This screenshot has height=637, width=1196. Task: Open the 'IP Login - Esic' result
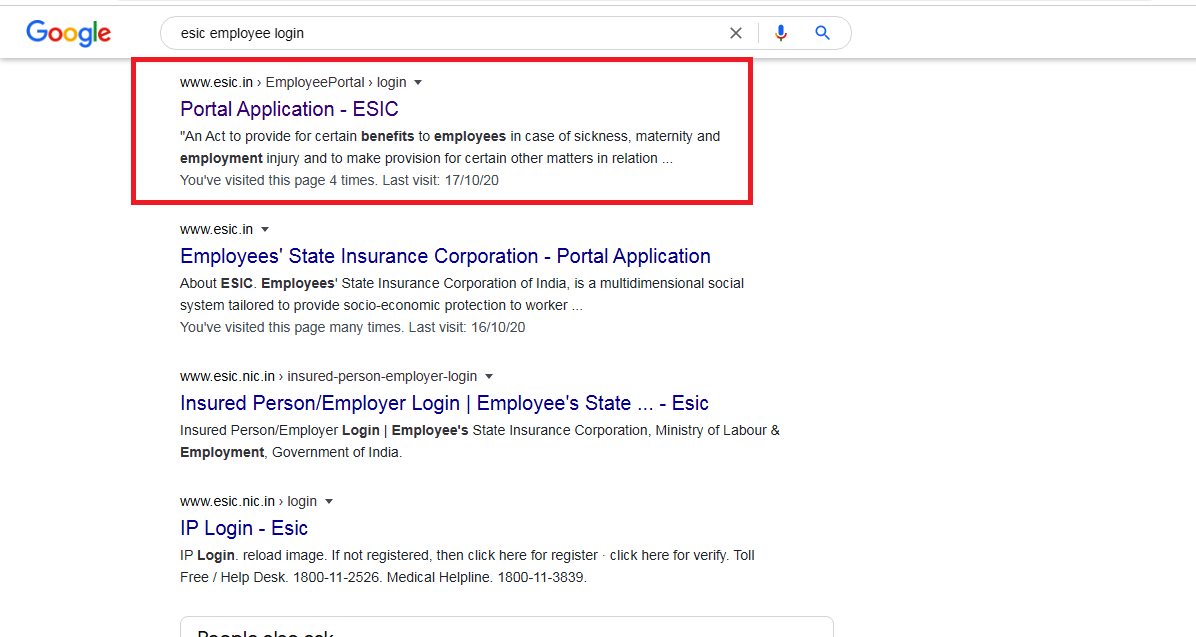[244, 528]
